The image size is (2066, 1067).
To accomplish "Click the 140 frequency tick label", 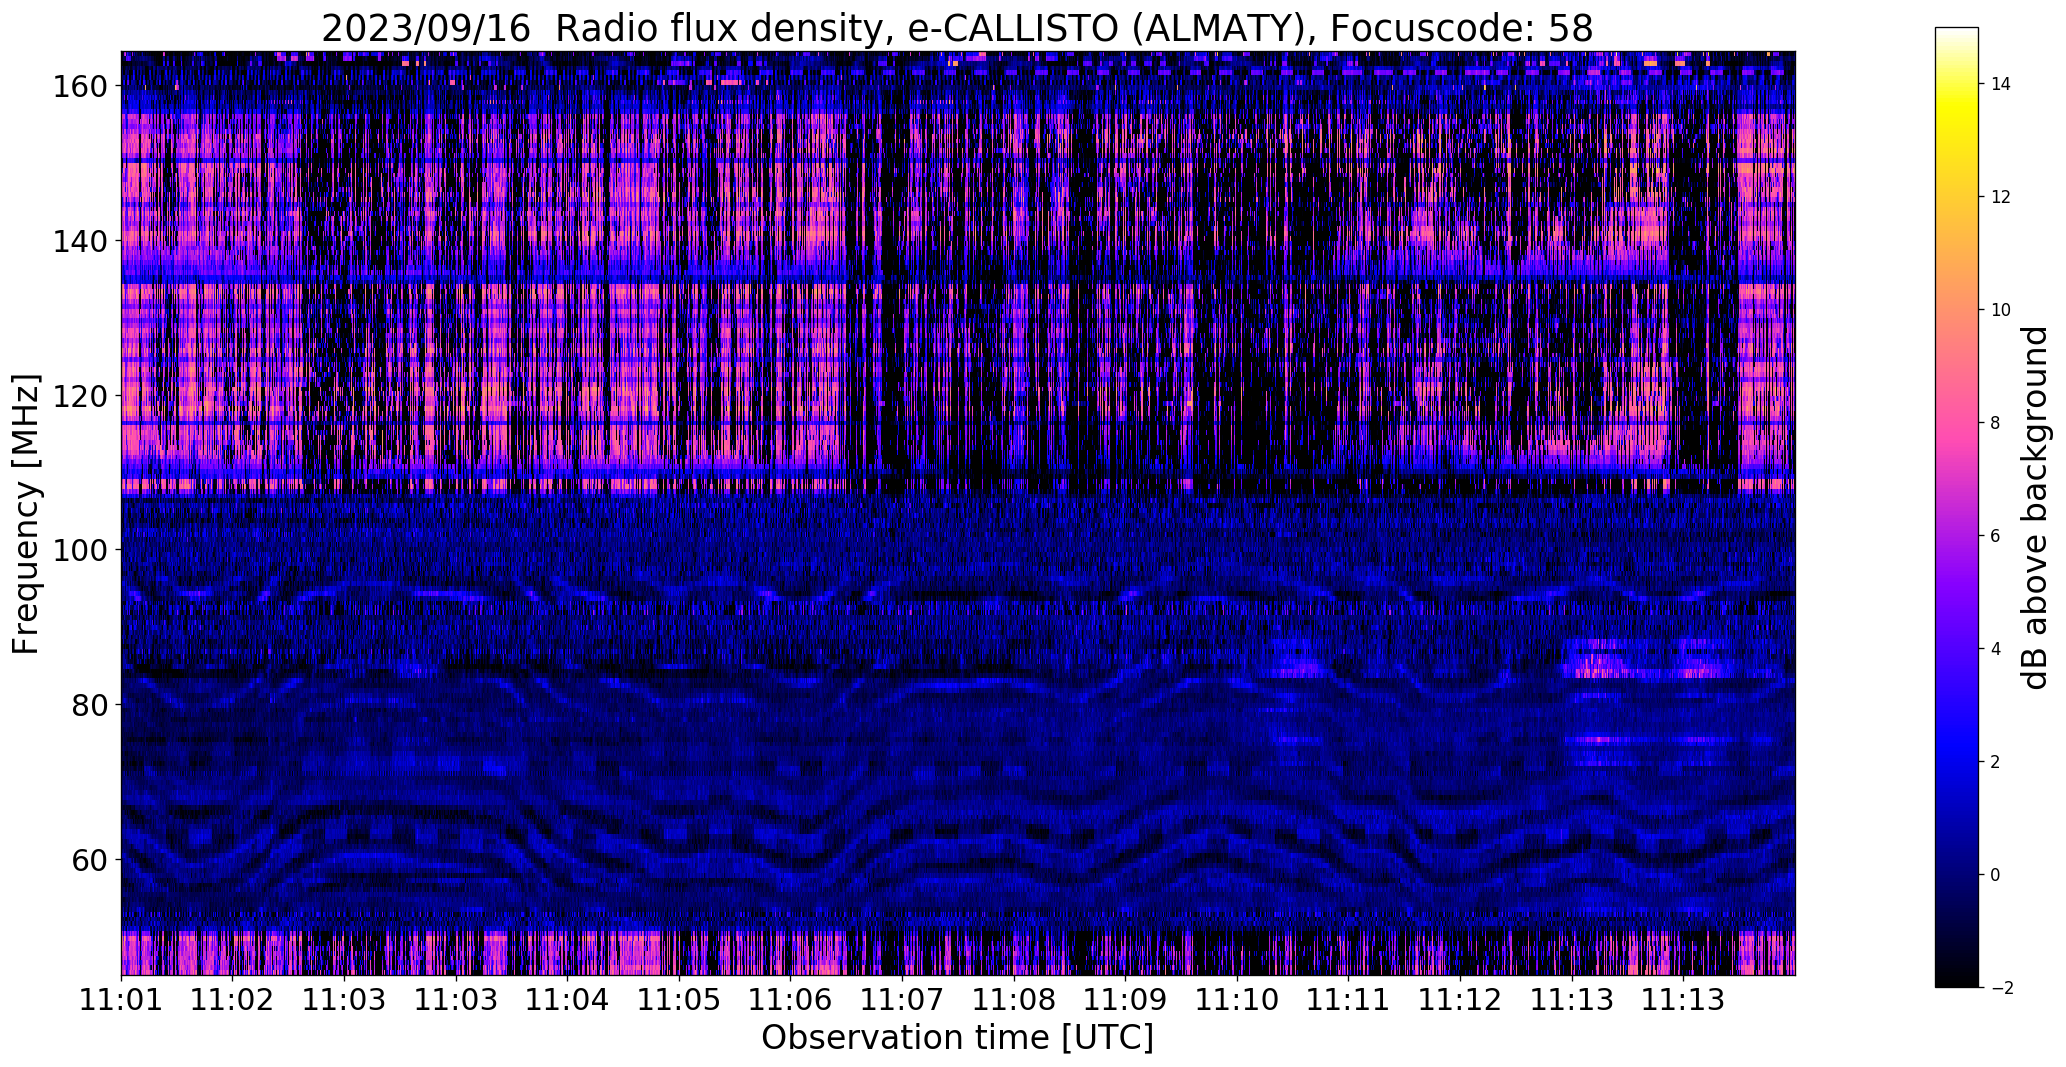I will [x=80, y=241].
